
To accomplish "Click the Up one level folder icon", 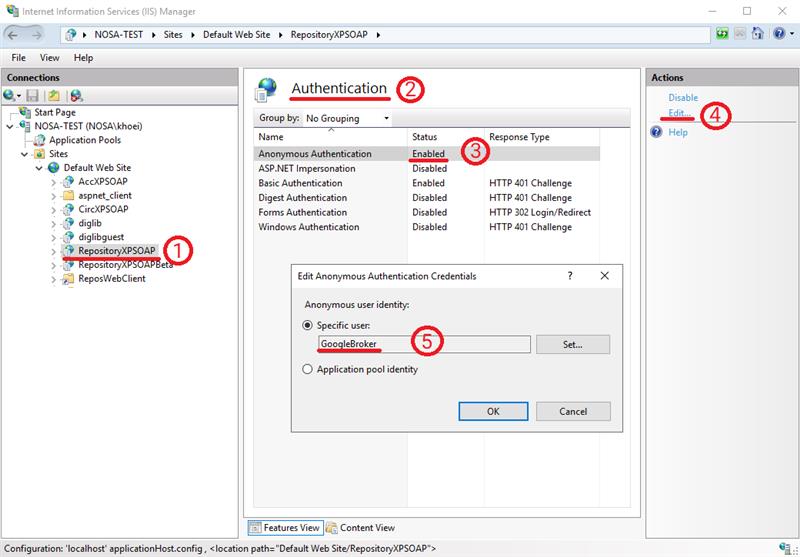I will pos(54,96).
